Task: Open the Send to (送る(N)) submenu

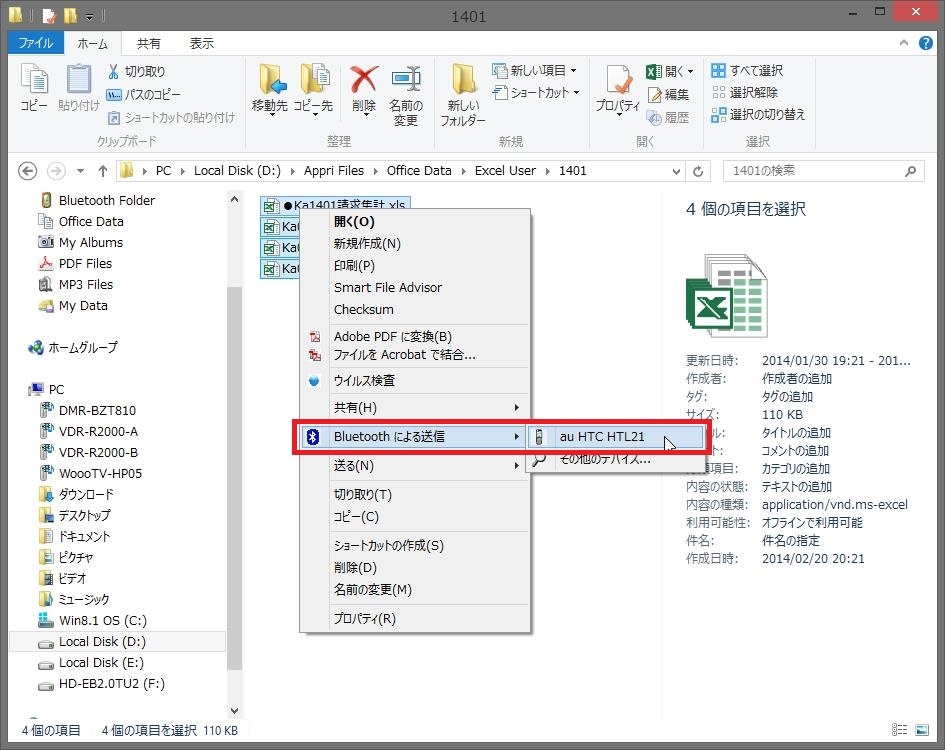Action: click(x=415, y=465)
